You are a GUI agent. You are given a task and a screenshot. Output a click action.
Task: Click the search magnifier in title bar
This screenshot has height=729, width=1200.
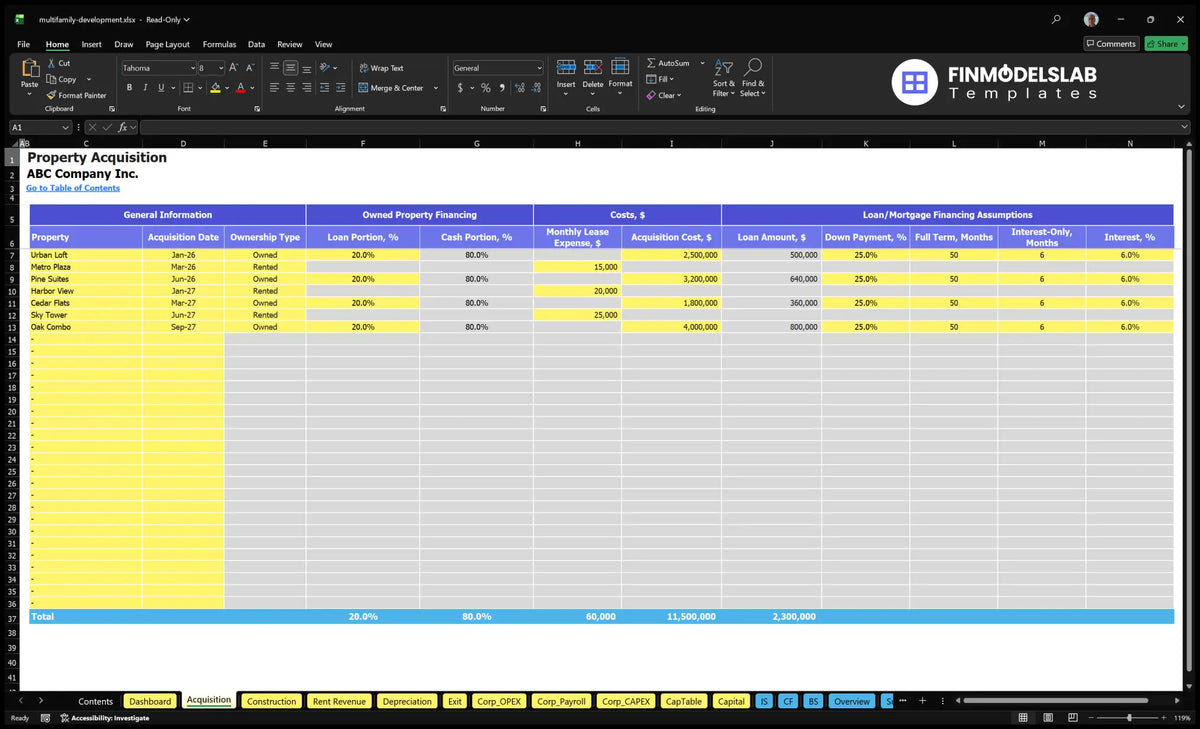(x=1056, y=19)
